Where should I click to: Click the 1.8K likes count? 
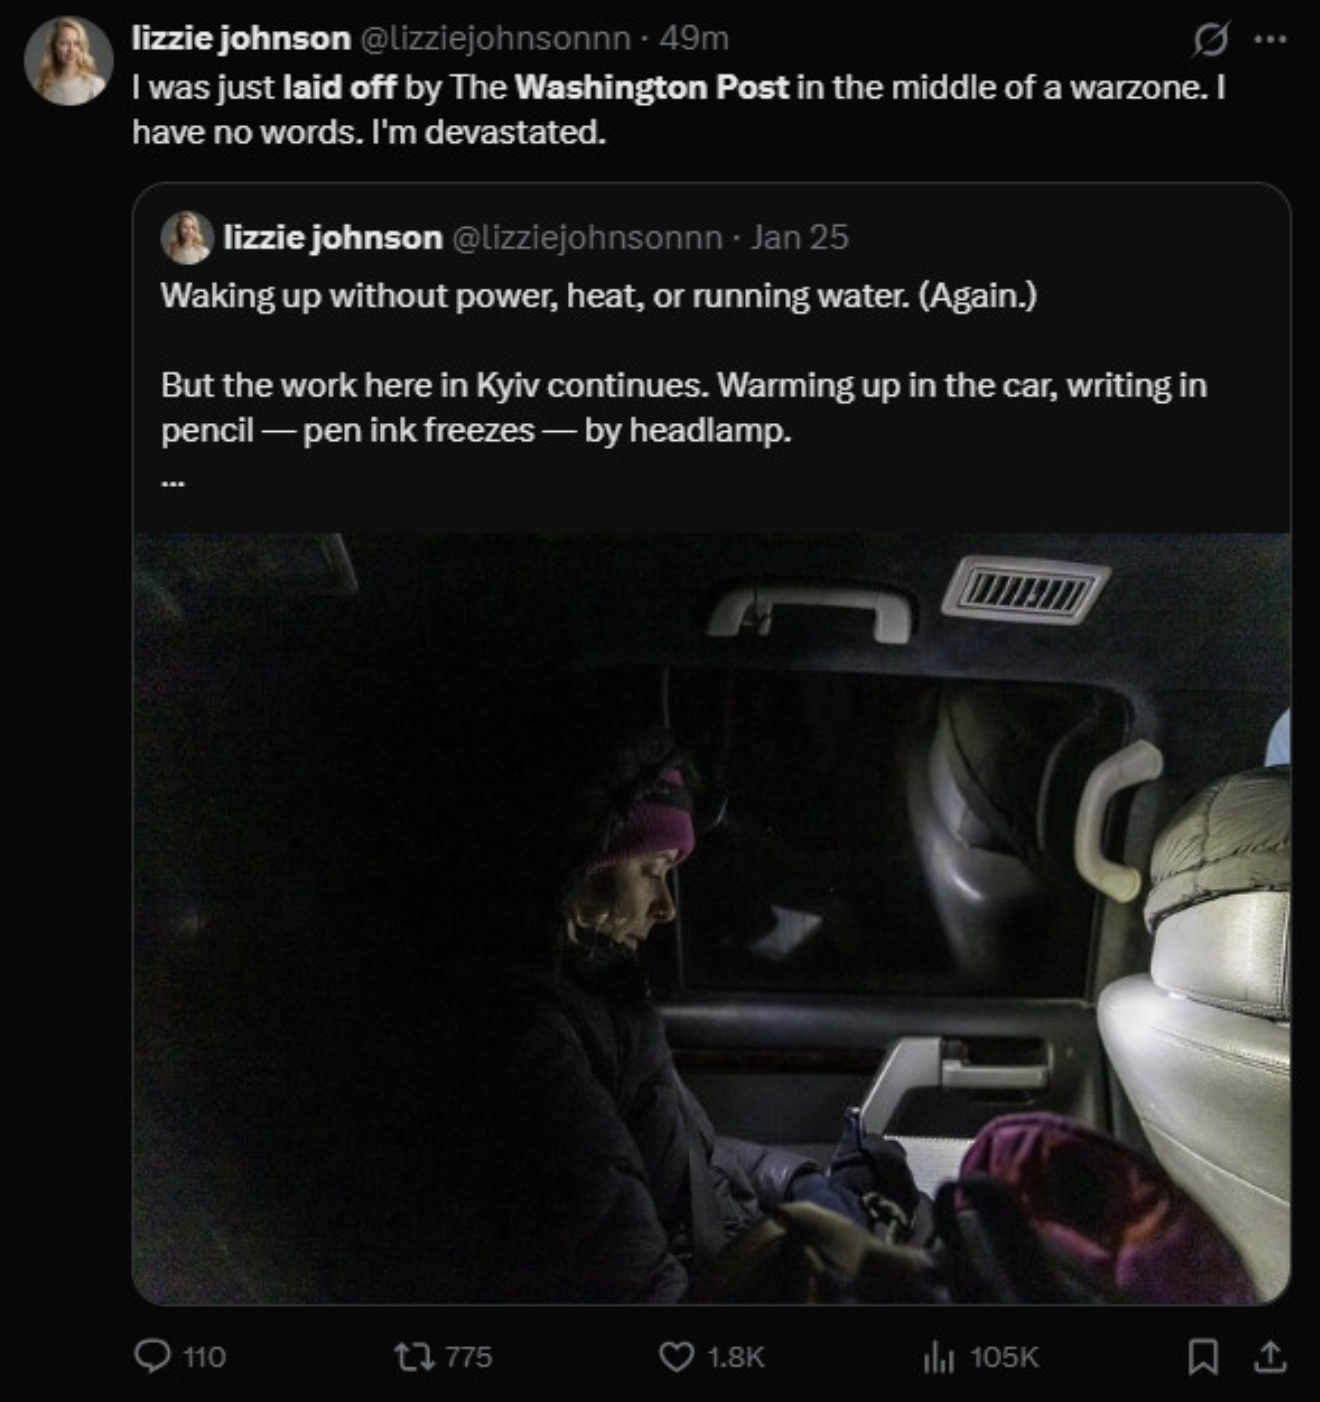tap(735, 1356)
